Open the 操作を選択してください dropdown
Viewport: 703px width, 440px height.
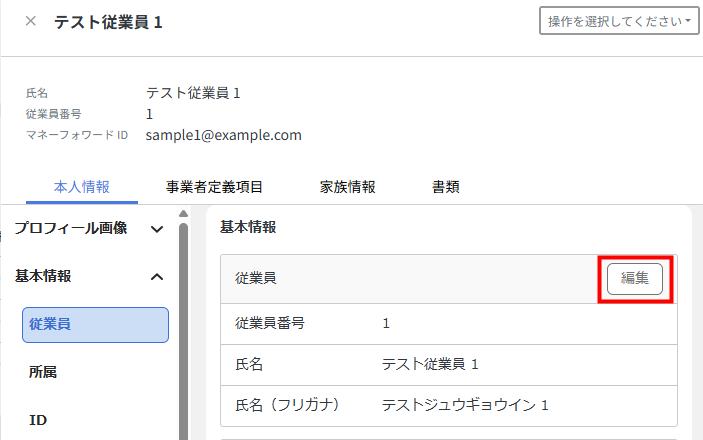[x=619, y=21]
